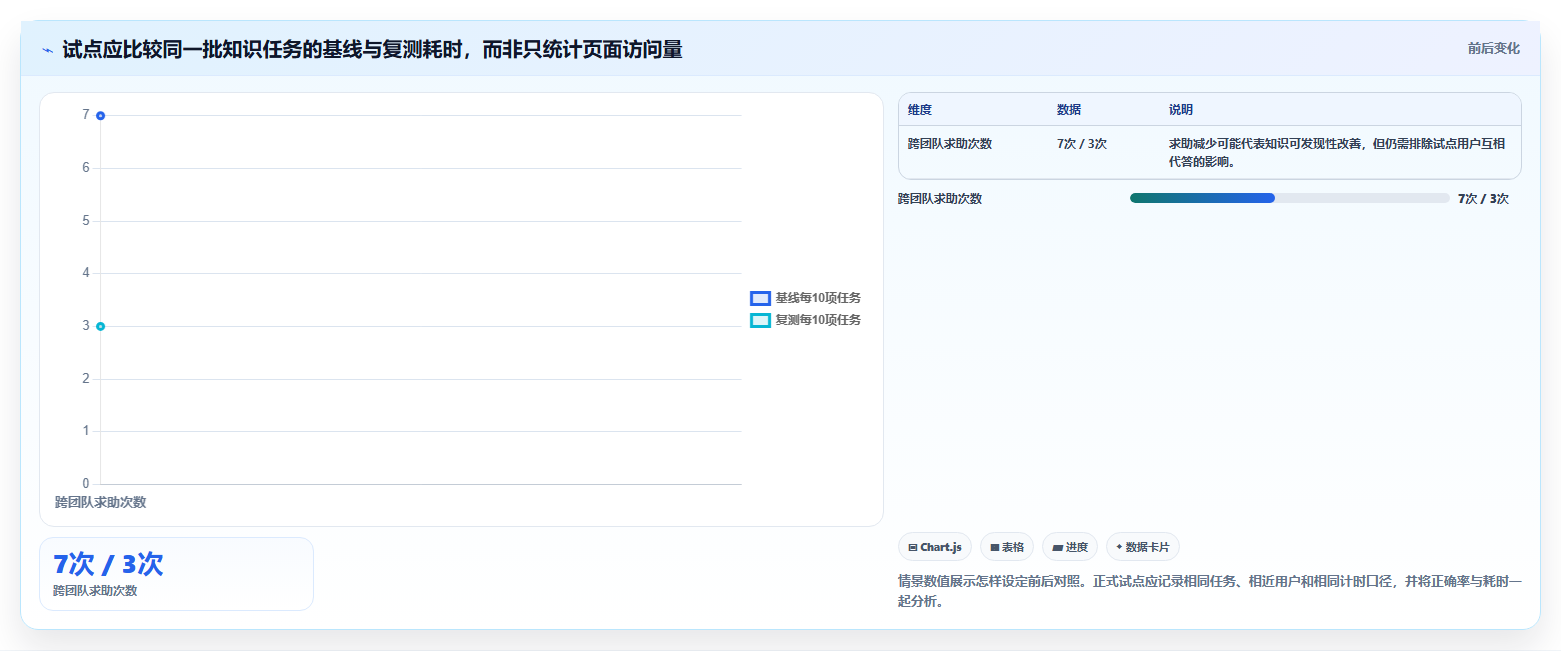Click the 说明 column header
Image resolution: width=1561 pixels, height=651 pixels.
tap(1181, 110)
